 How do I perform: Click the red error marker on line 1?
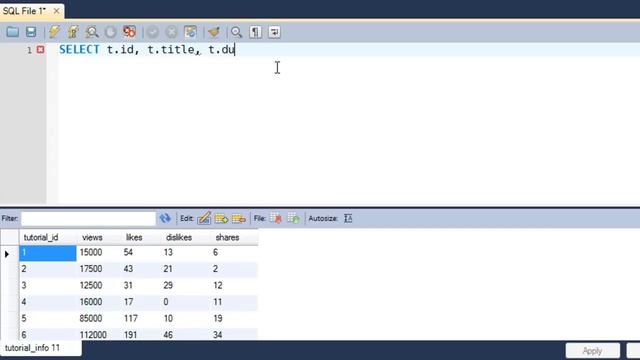(x=40, y=49)
